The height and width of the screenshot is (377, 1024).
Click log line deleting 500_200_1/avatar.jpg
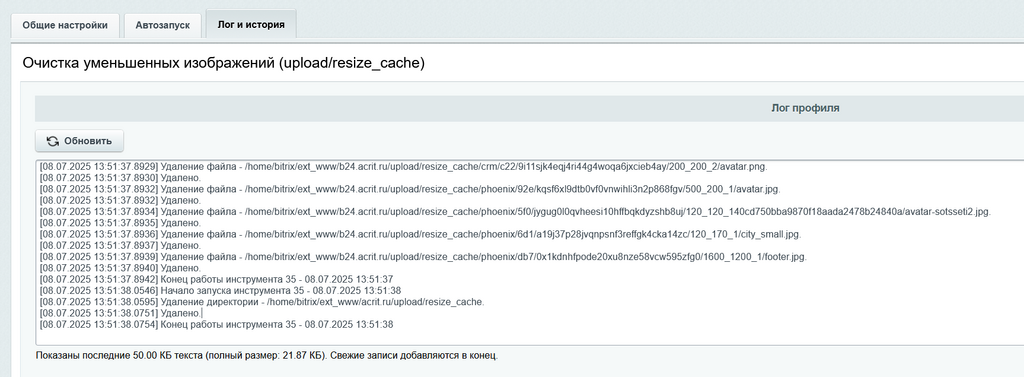(409, 189)
